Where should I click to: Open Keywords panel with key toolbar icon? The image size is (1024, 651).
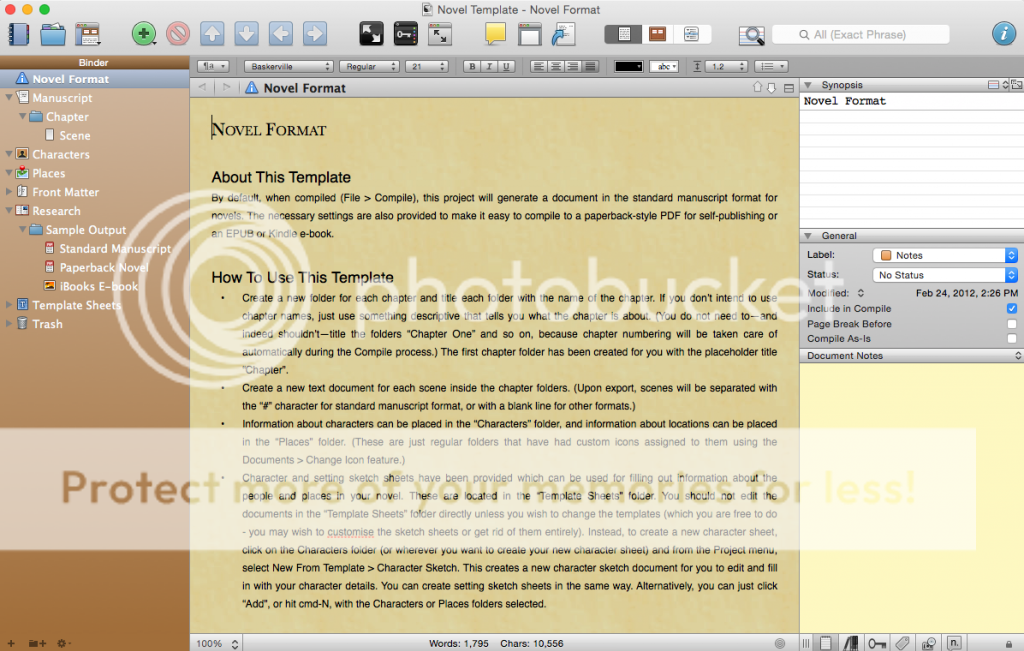click(x=405, y=34)
